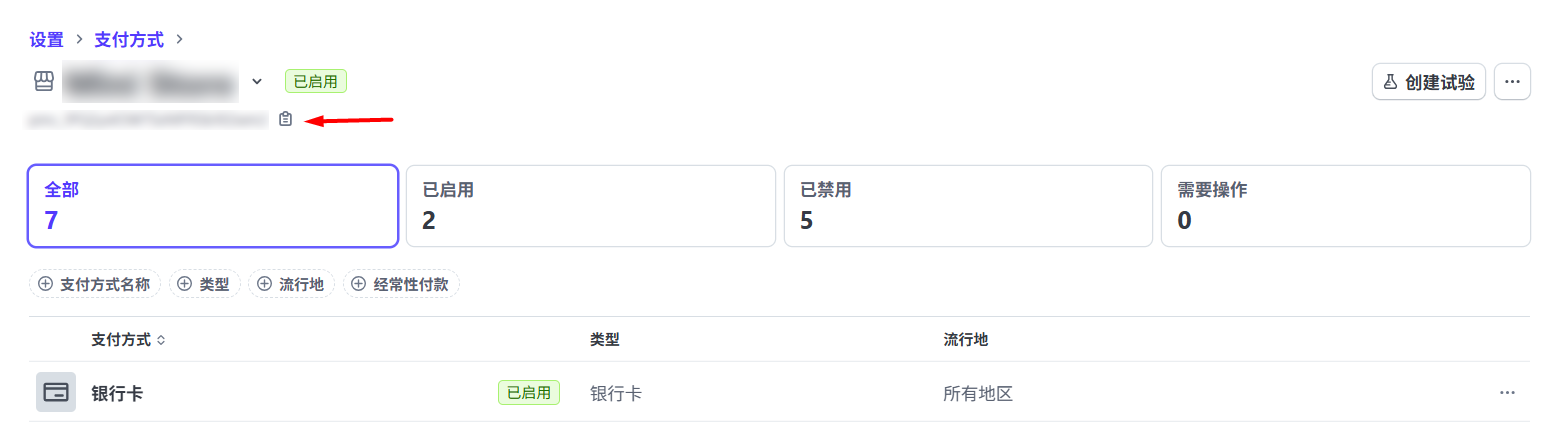Open the 需要操作 tab showing 0
This screenshot has height=426, width=1560.
click(1345, 205)
